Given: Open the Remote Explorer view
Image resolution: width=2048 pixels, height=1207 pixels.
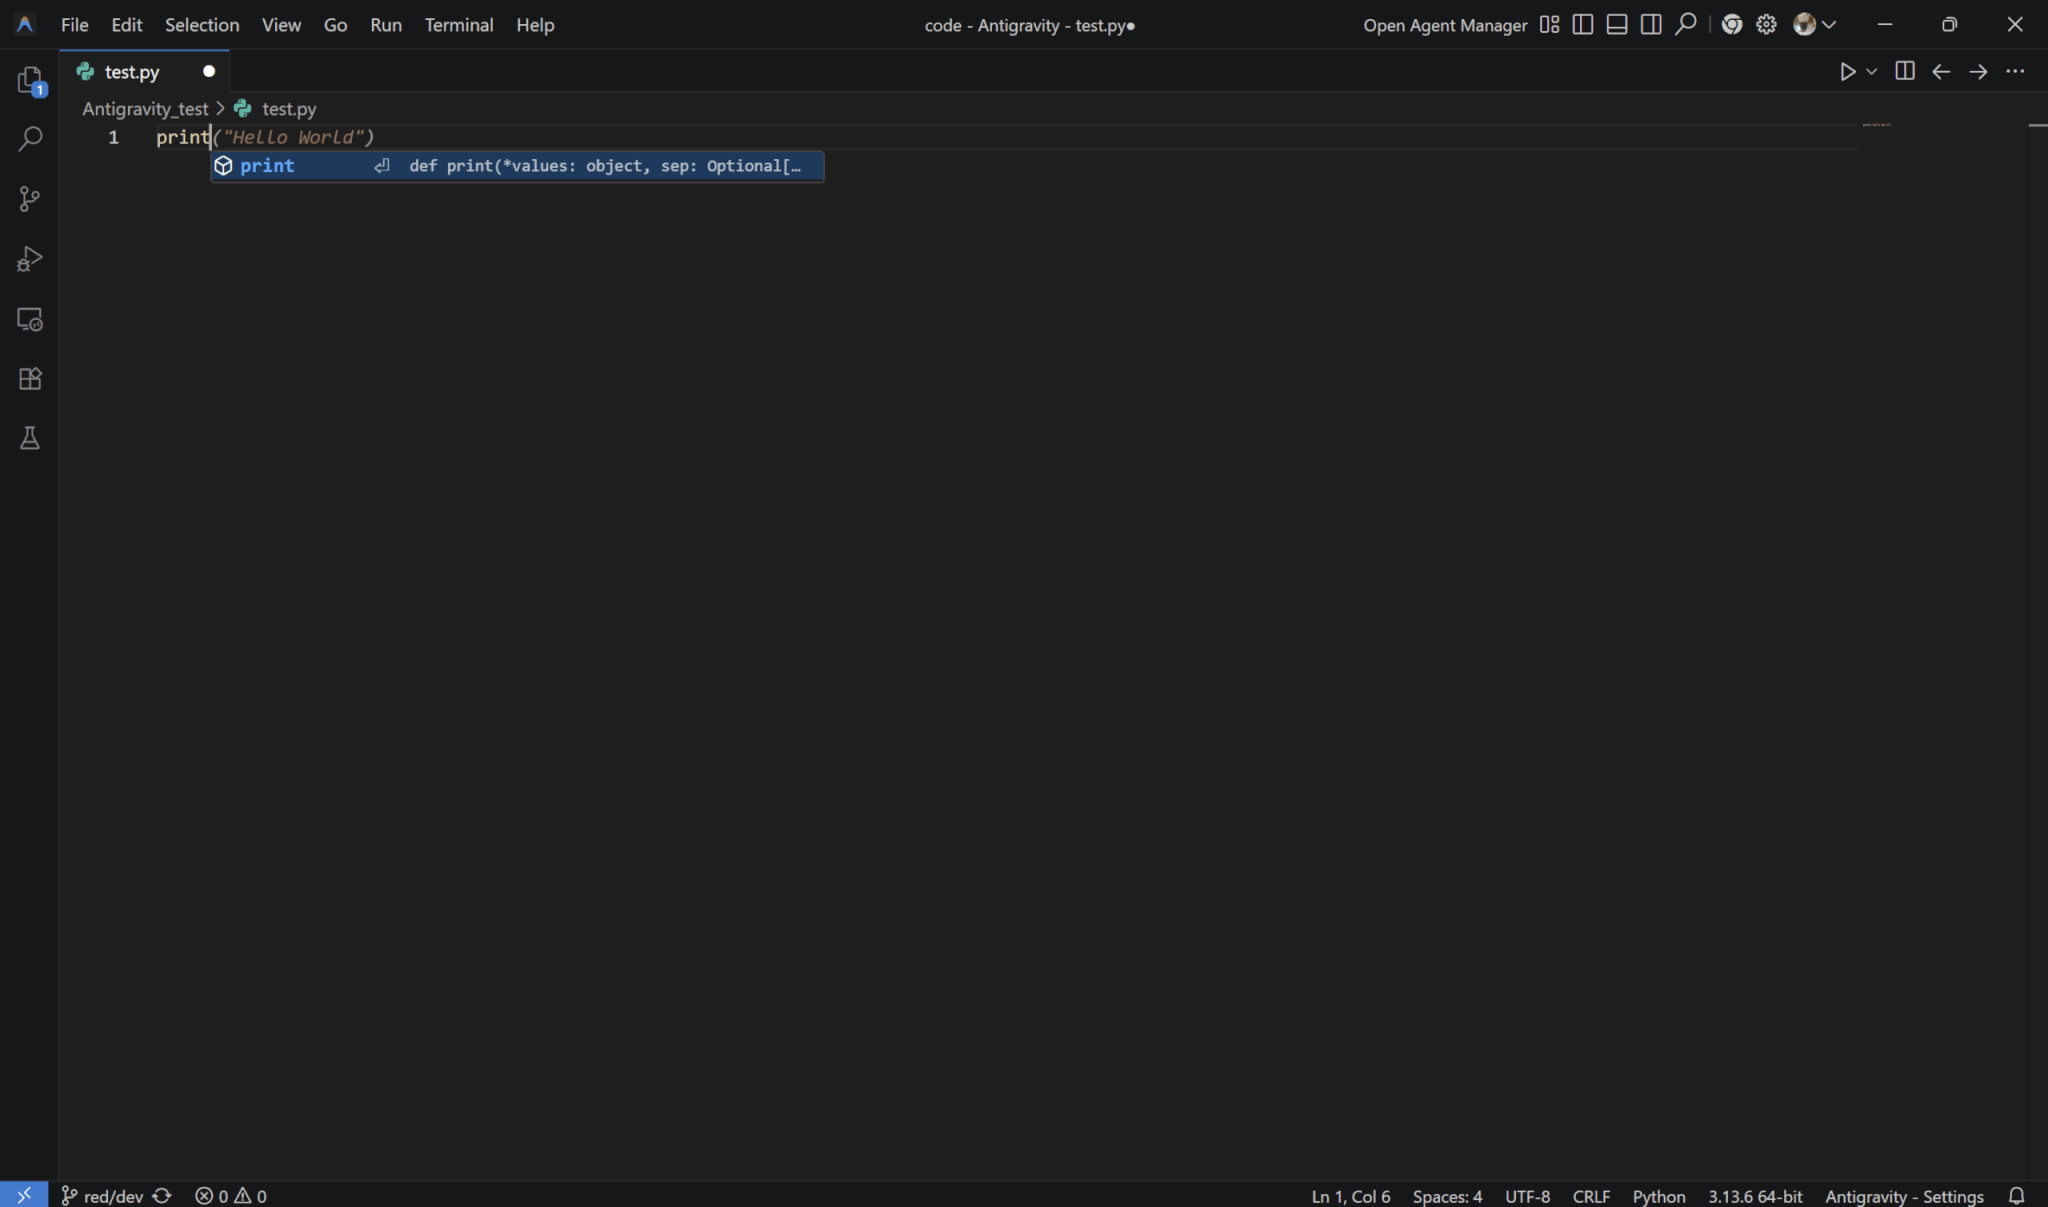Looking at the screenshot, I should pyautogui.click(x=30, y=319).
